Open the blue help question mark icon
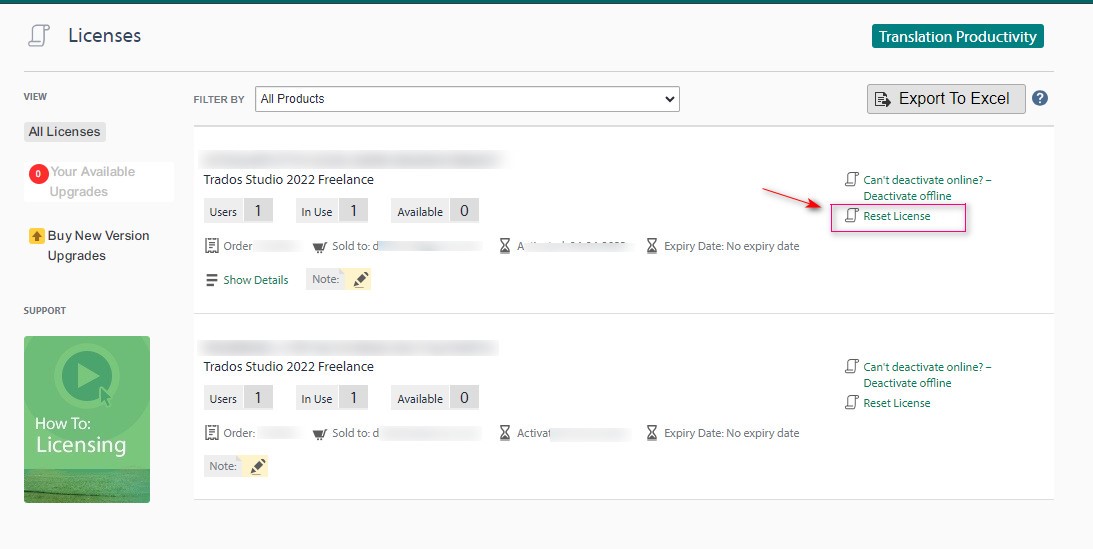This screenshot has height=549, width=1093. pos(1039,98)
